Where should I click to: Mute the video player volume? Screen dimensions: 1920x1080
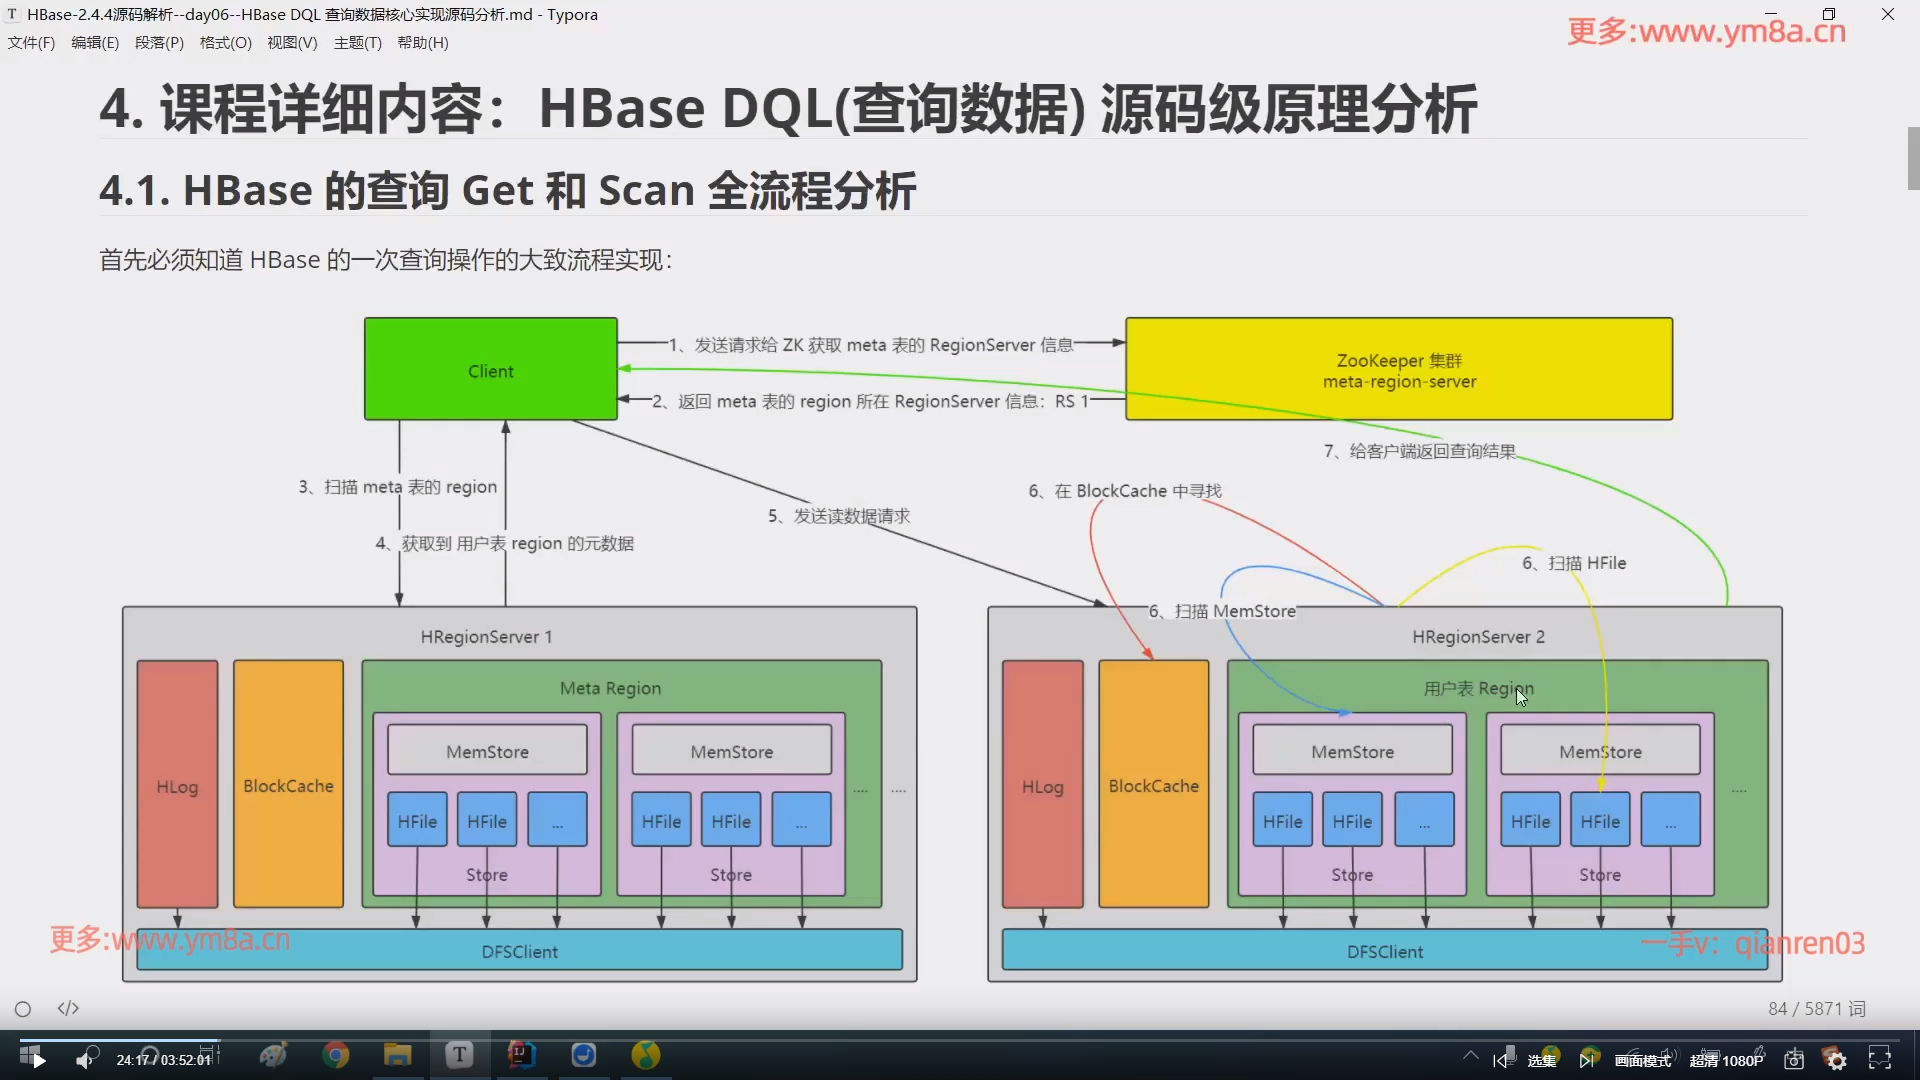[x=85, y=1060]
